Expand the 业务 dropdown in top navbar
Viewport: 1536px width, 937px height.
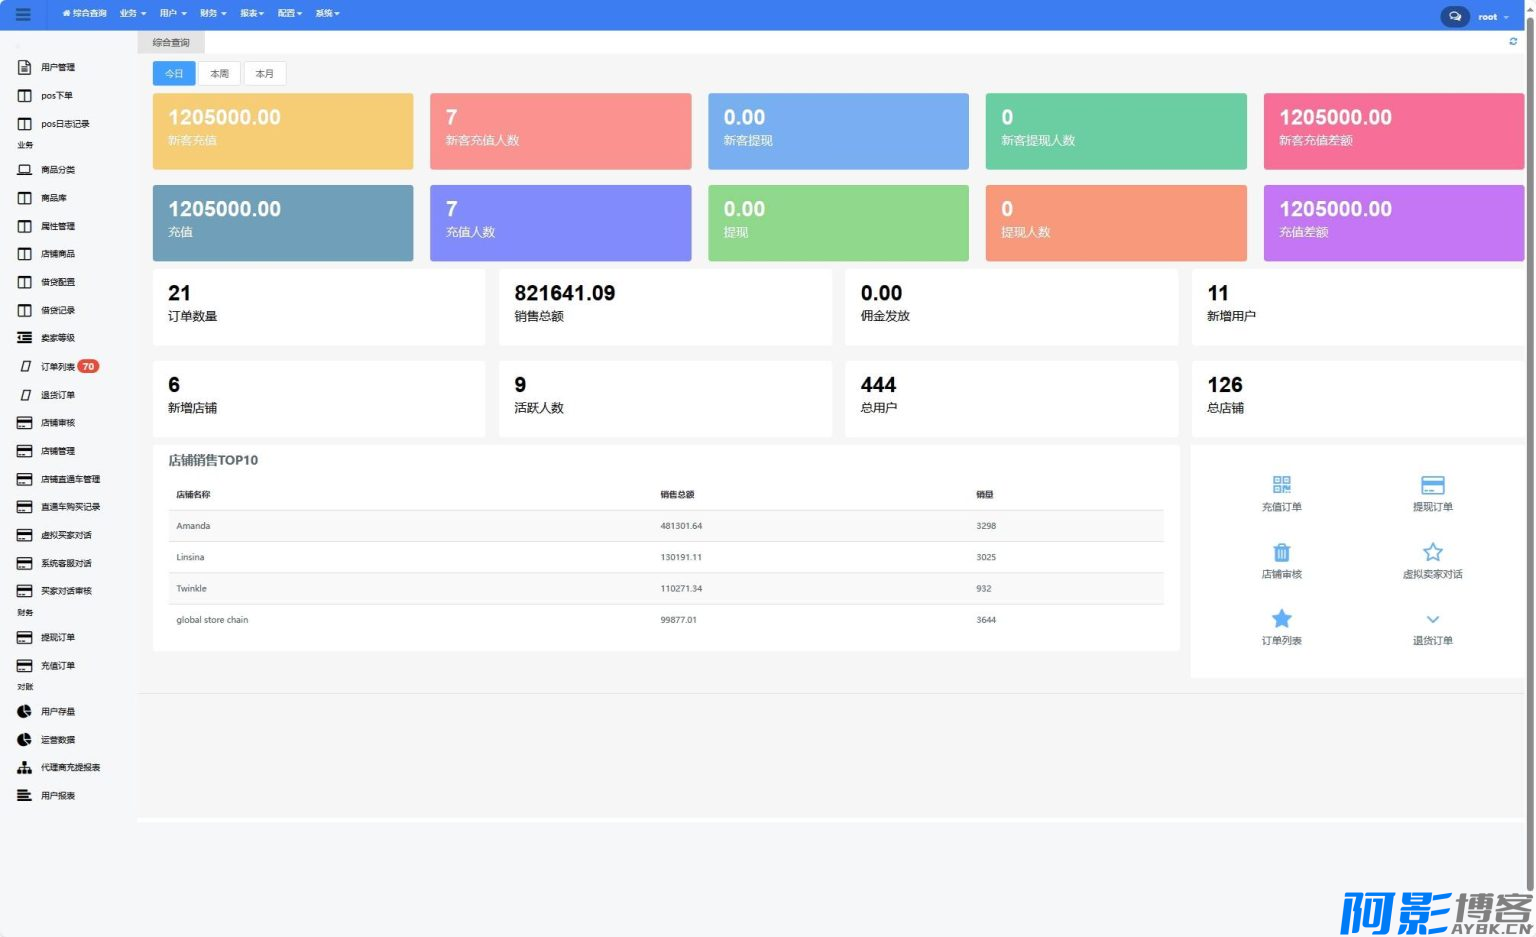click(x=132, y=14)
